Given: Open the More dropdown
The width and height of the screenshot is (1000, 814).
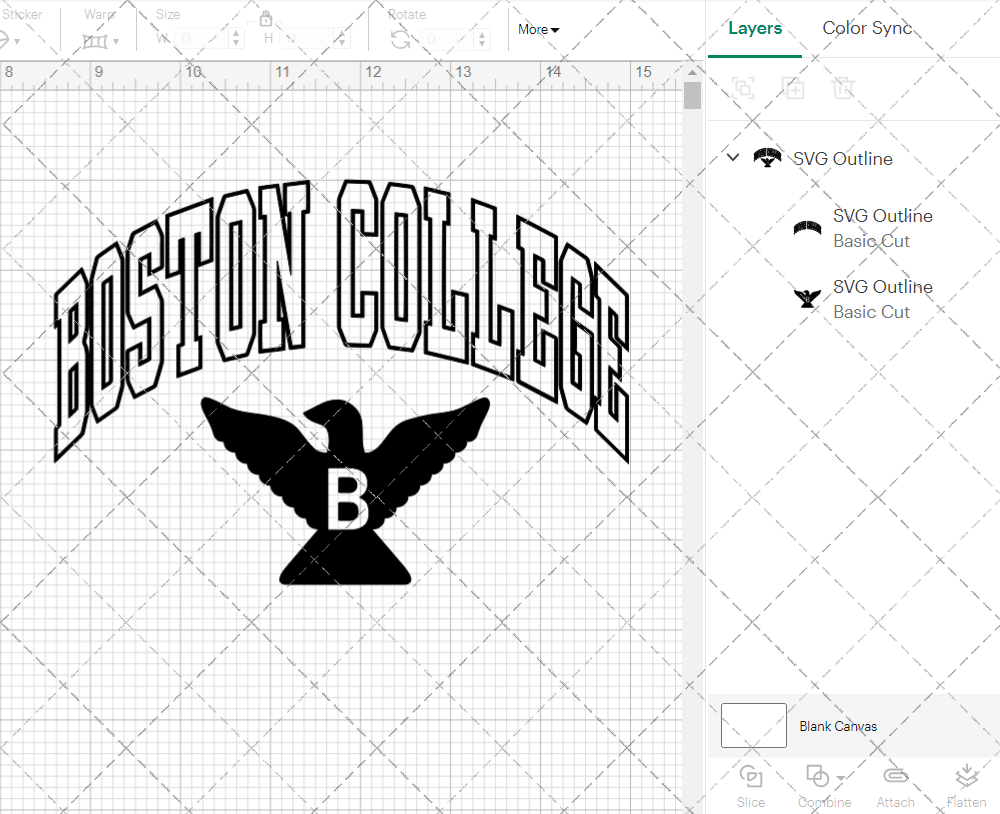Looking at the screenshot, I should [537, 29].
